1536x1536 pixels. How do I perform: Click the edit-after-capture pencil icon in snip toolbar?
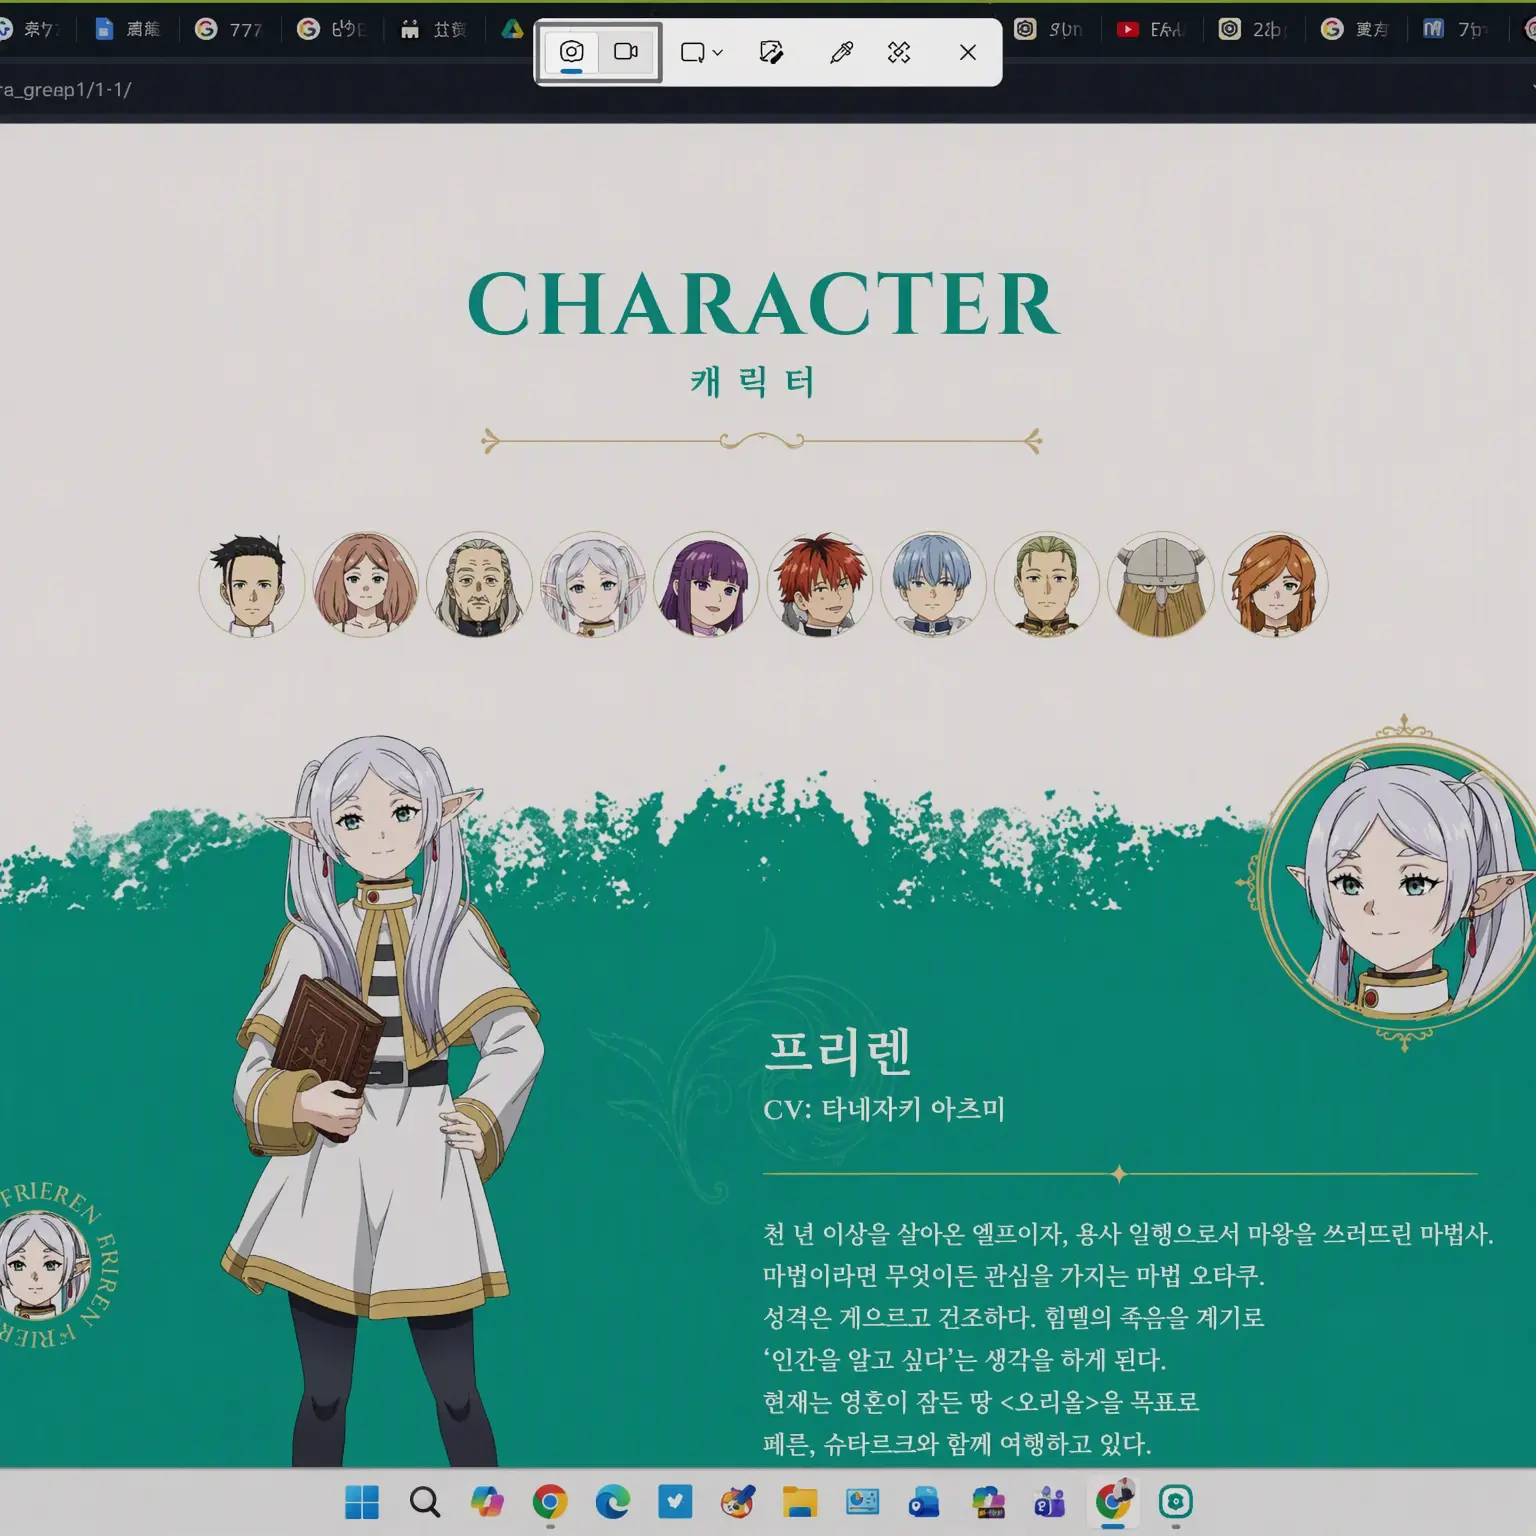(771, 52)
